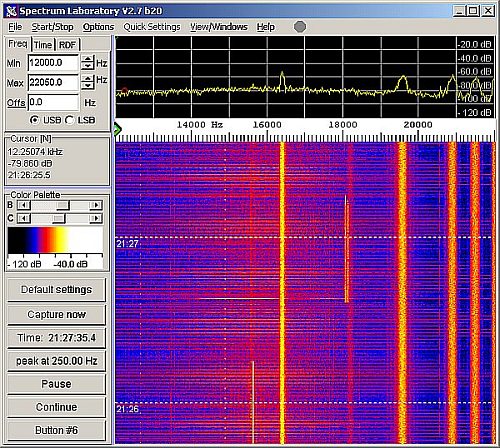500x448 pixels.
Task: Click the Min frequency input field
Action: pyautogui.click(x=53, y=63)
